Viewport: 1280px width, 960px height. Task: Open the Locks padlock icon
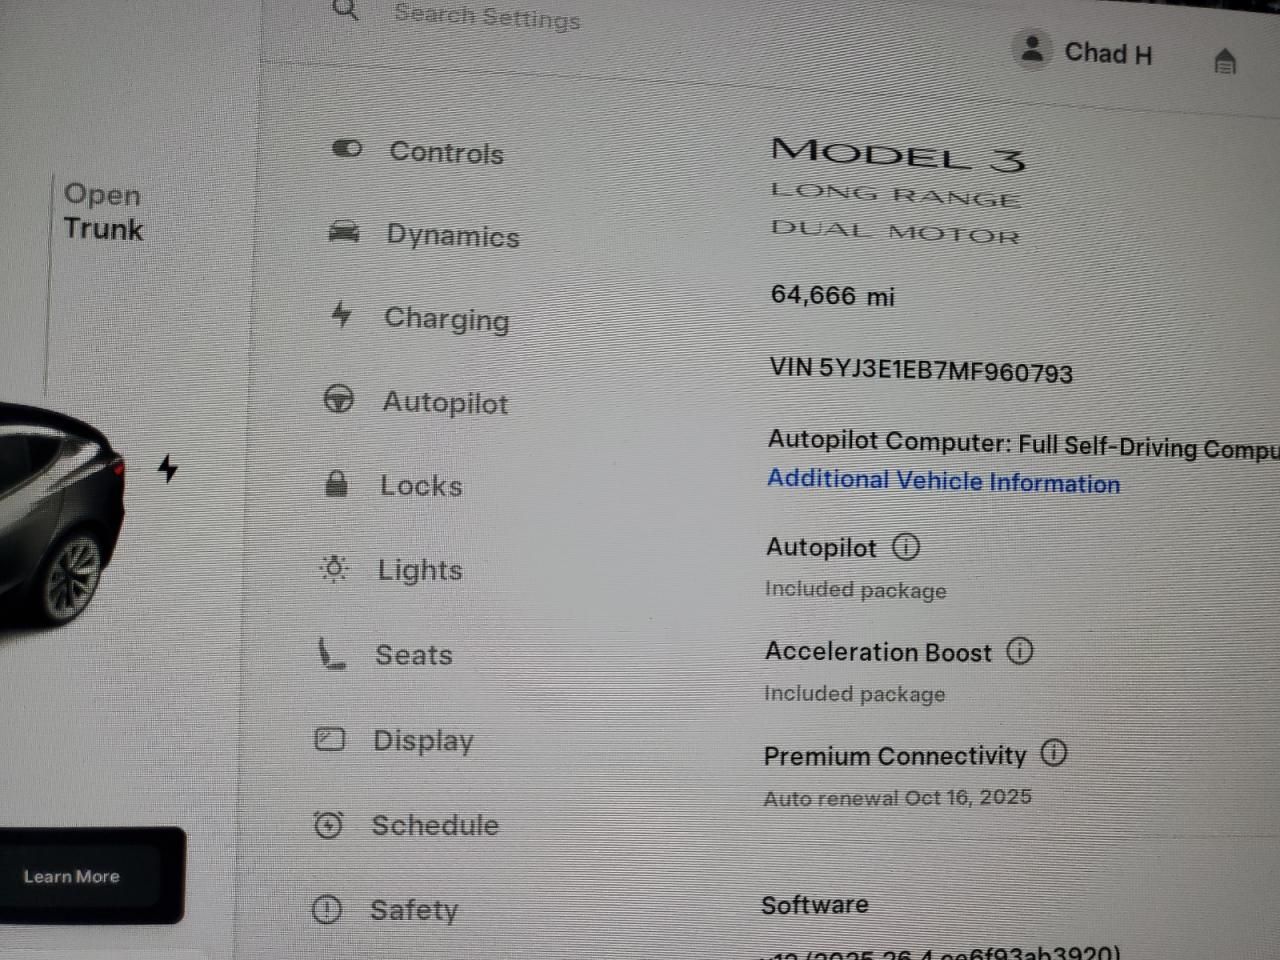point(337,484)
